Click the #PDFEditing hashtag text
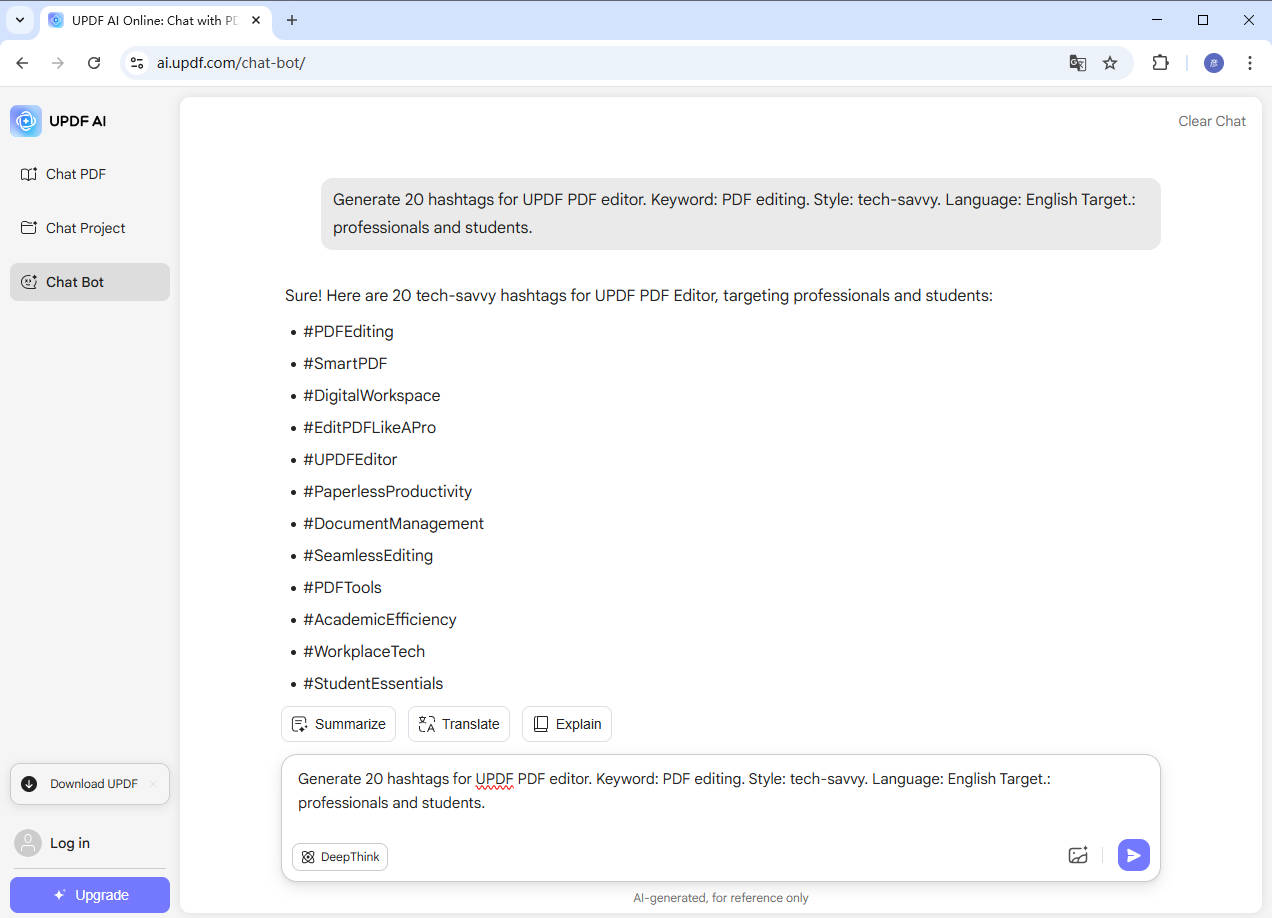 tap(348, 331)
